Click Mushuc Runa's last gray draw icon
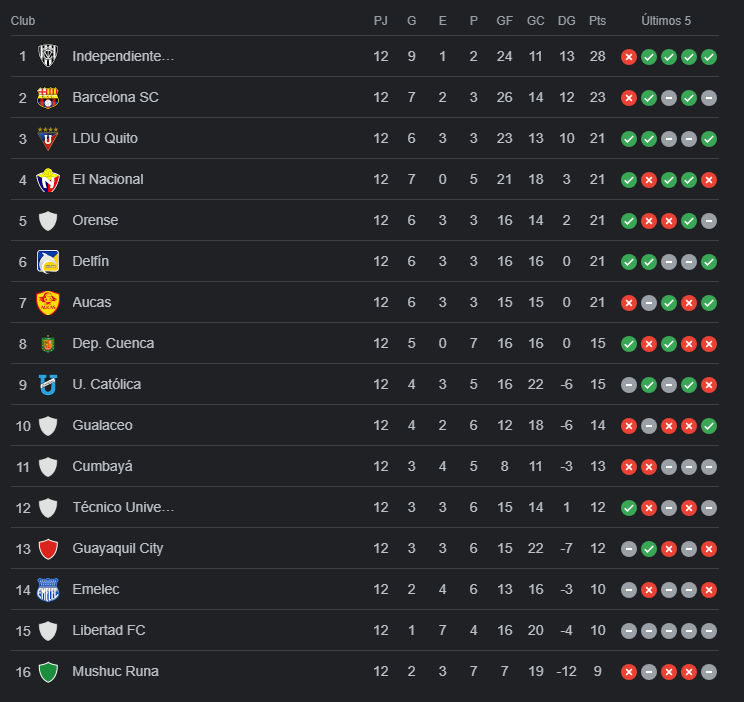The height and width of the screenshot is (702, 744). pos(709,672)
